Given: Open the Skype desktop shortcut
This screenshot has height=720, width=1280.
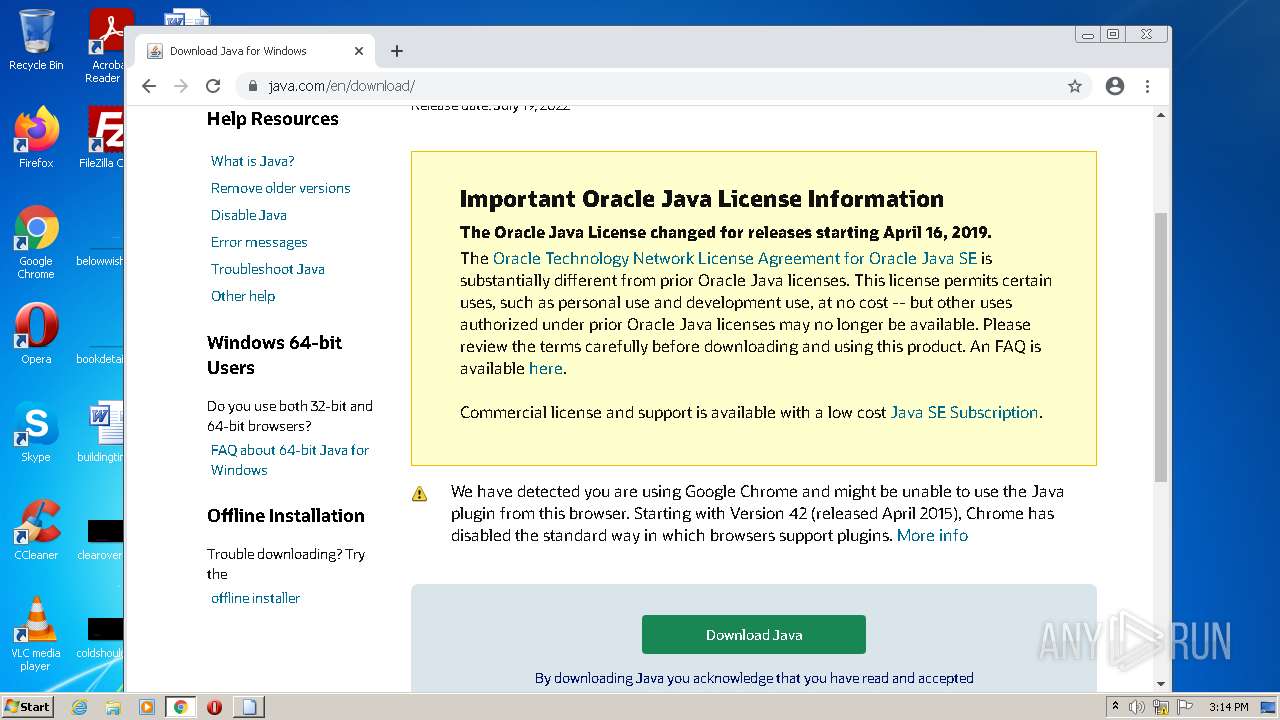Looking at the screenshot, I should click(36, 432).
